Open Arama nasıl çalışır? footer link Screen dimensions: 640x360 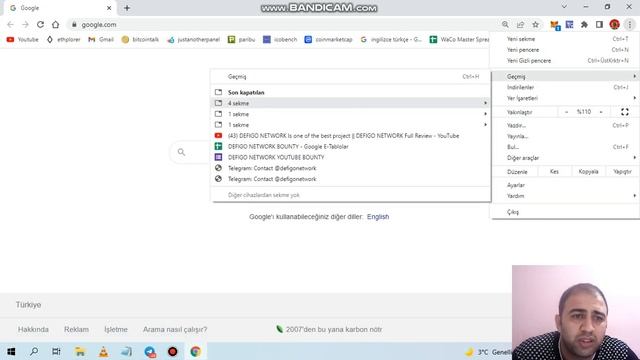coord(175,329)
